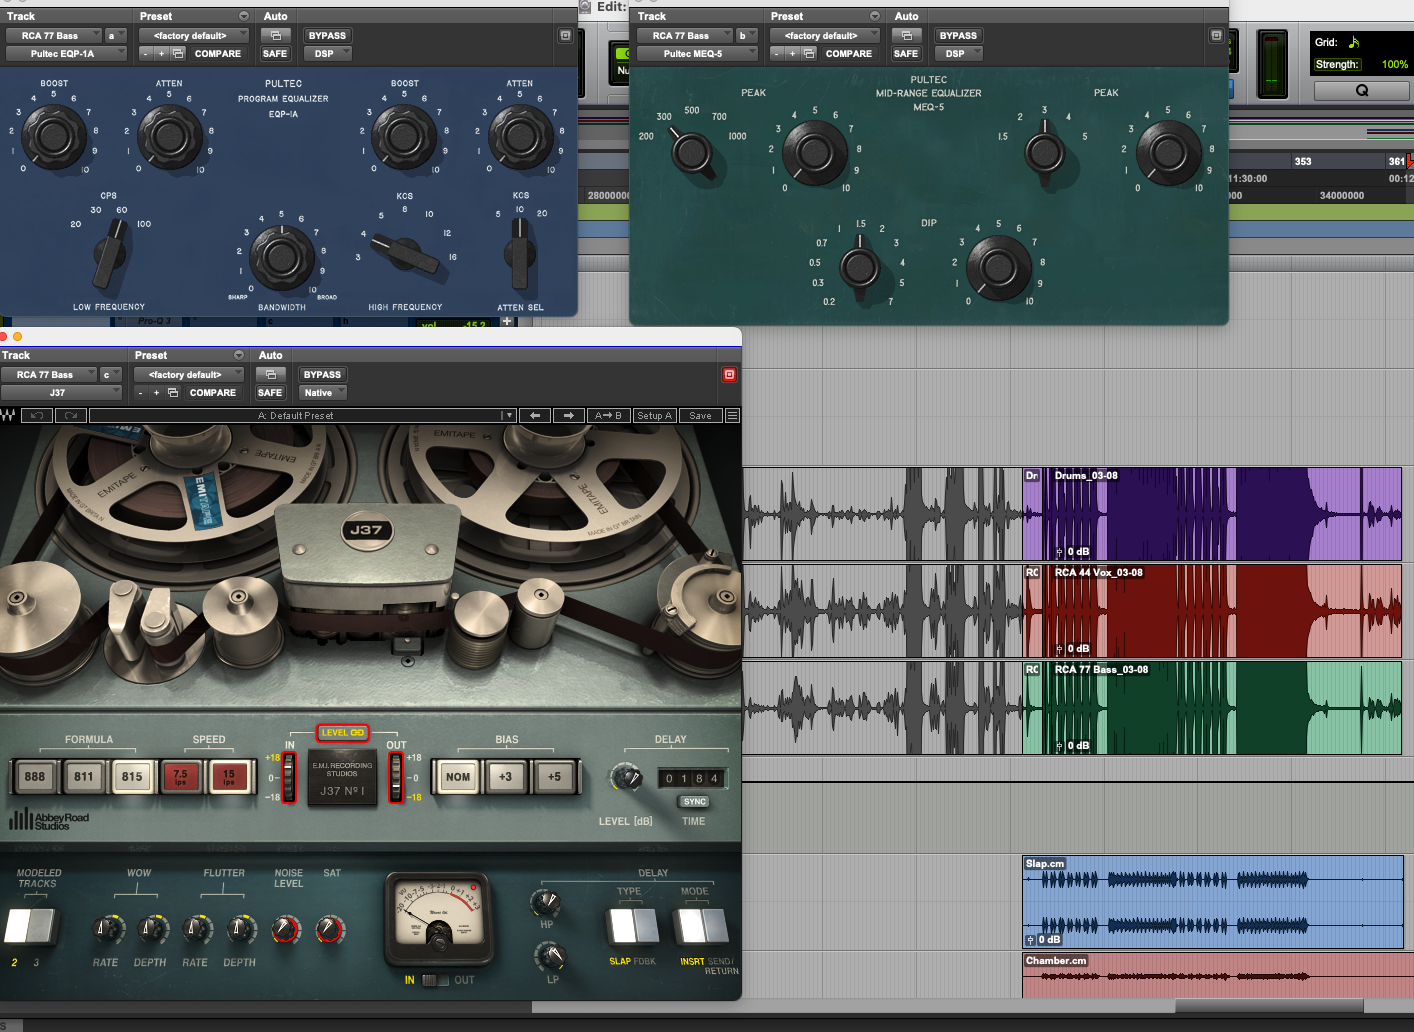The image size is (1414, 1032).
Task: Toggle BYPASS on the J37 plugin
Action: 322,374
